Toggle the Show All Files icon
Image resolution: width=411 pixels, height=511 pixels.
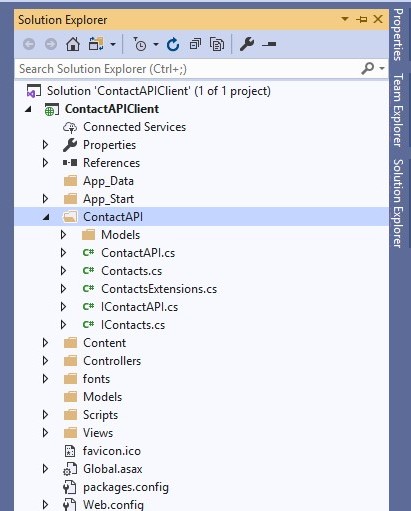click(x=217, y=44)
